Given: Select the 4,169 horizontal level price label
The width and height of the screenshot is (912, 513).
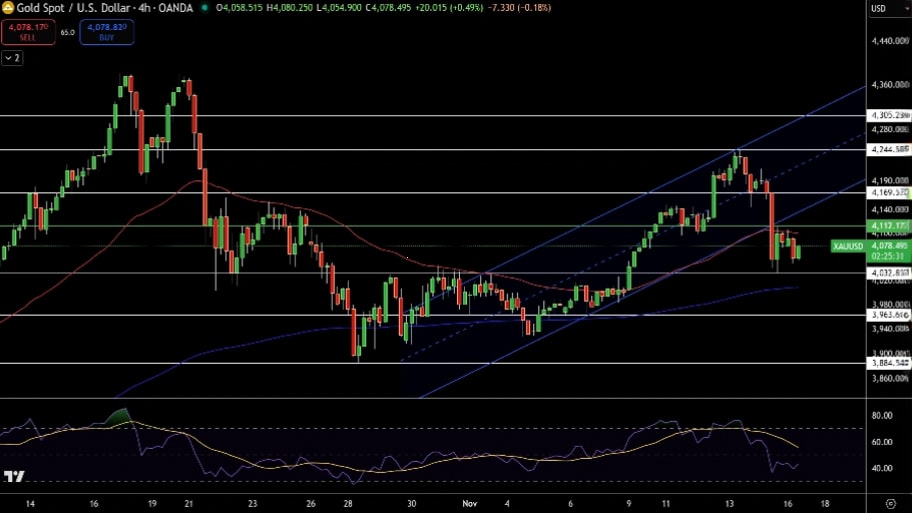Looking at the screenshot, I should point(888,192).
